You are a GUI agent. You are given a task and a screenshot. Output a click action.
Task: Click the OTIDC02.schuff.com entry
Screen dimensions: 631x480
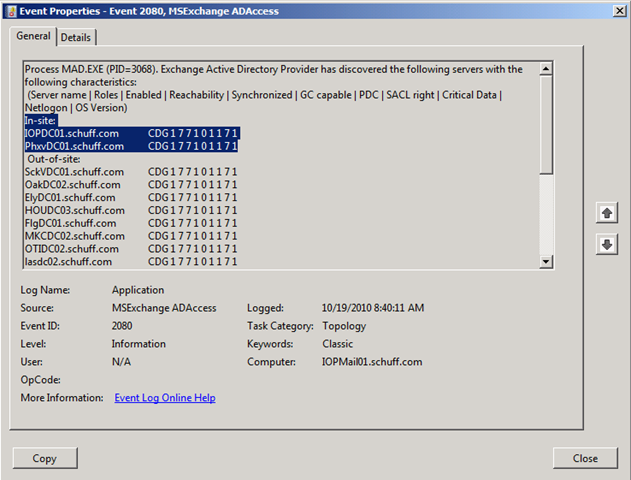pyautogui.click(x=131, y=249)
